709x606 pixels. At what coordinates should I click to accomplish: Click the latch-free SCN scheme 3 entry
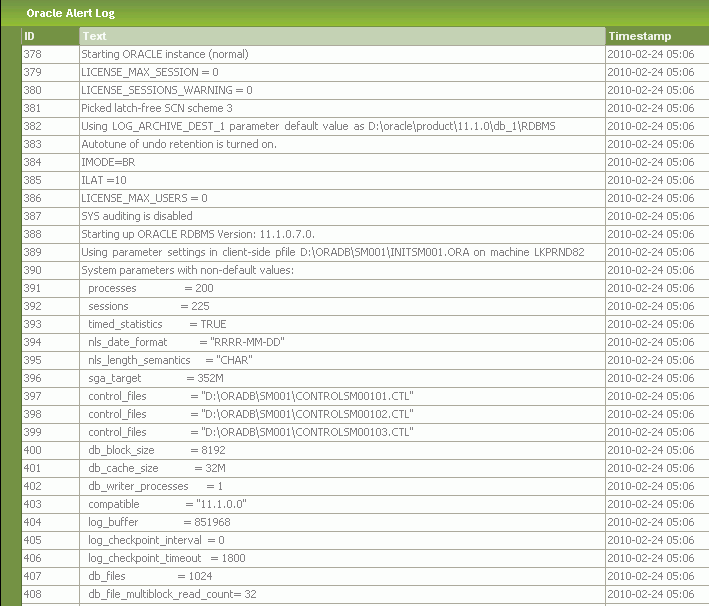click(156, 108)
